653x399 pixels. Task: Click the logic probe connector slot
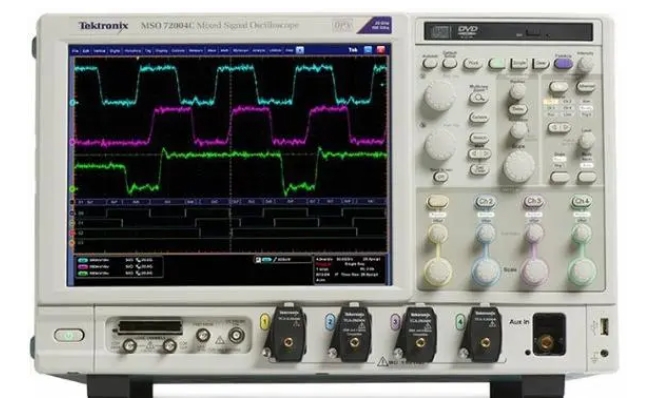(150, 327)
